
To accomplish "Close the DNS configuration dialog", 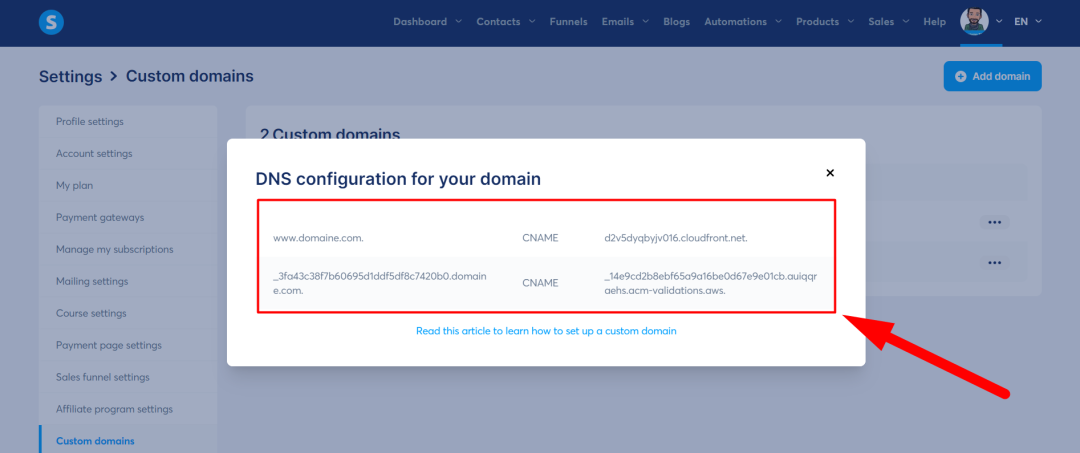I will [x=830, y=173].
